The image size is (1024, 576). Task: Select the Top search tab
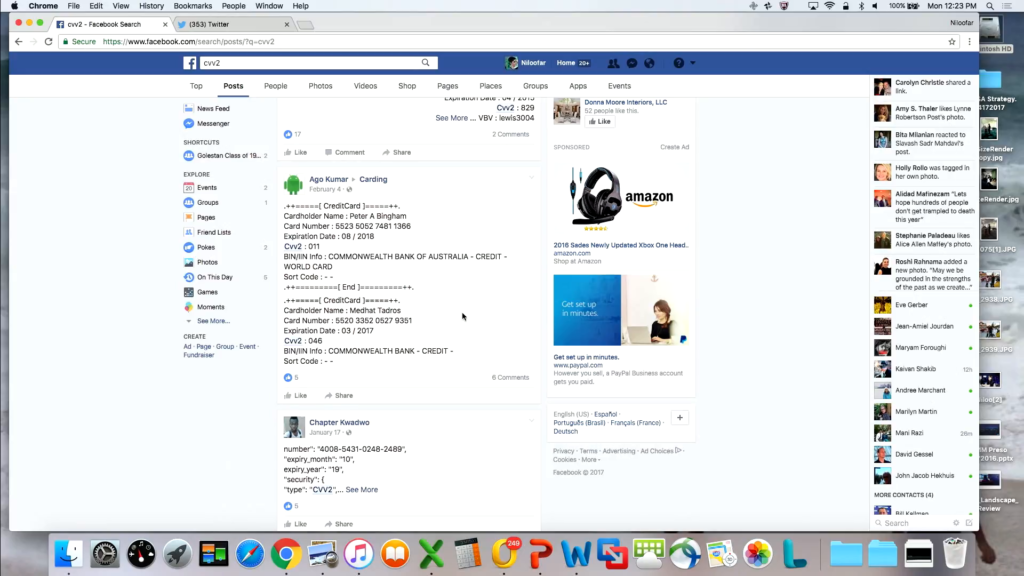pos(196,86)
